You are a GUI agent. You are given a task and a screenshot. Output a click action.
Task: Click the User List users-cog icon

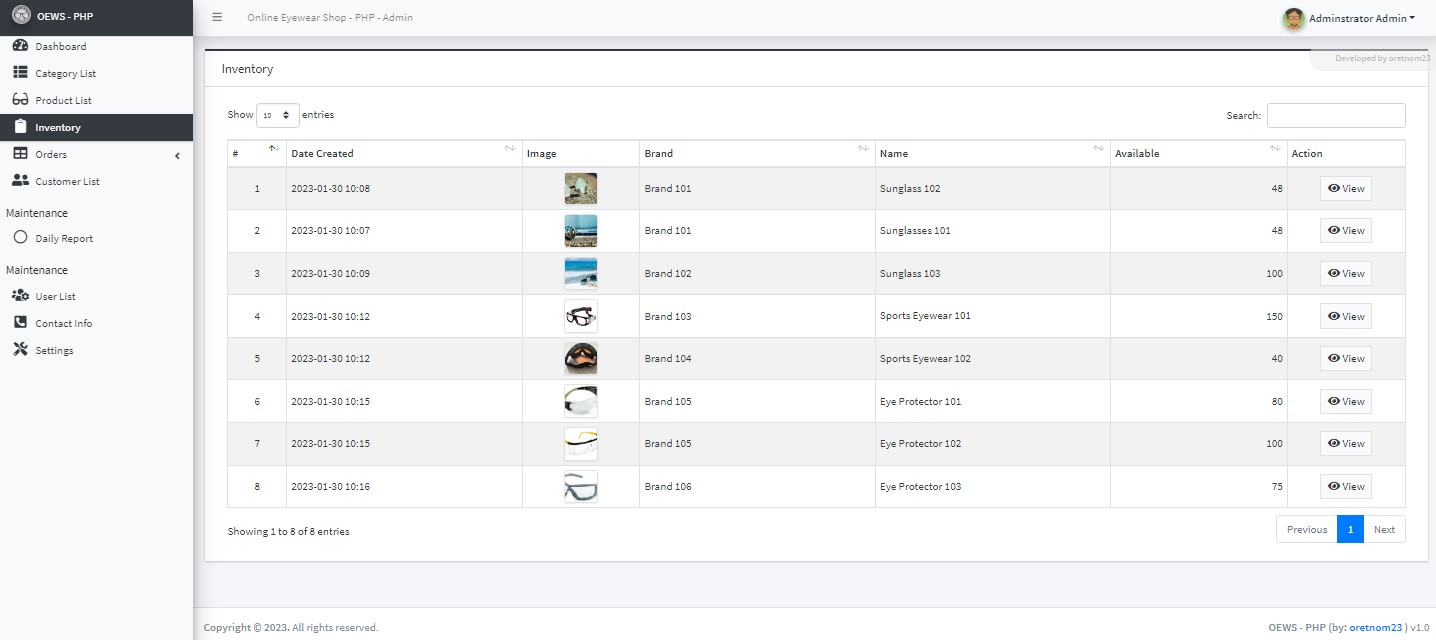click(x=20, y=296)
